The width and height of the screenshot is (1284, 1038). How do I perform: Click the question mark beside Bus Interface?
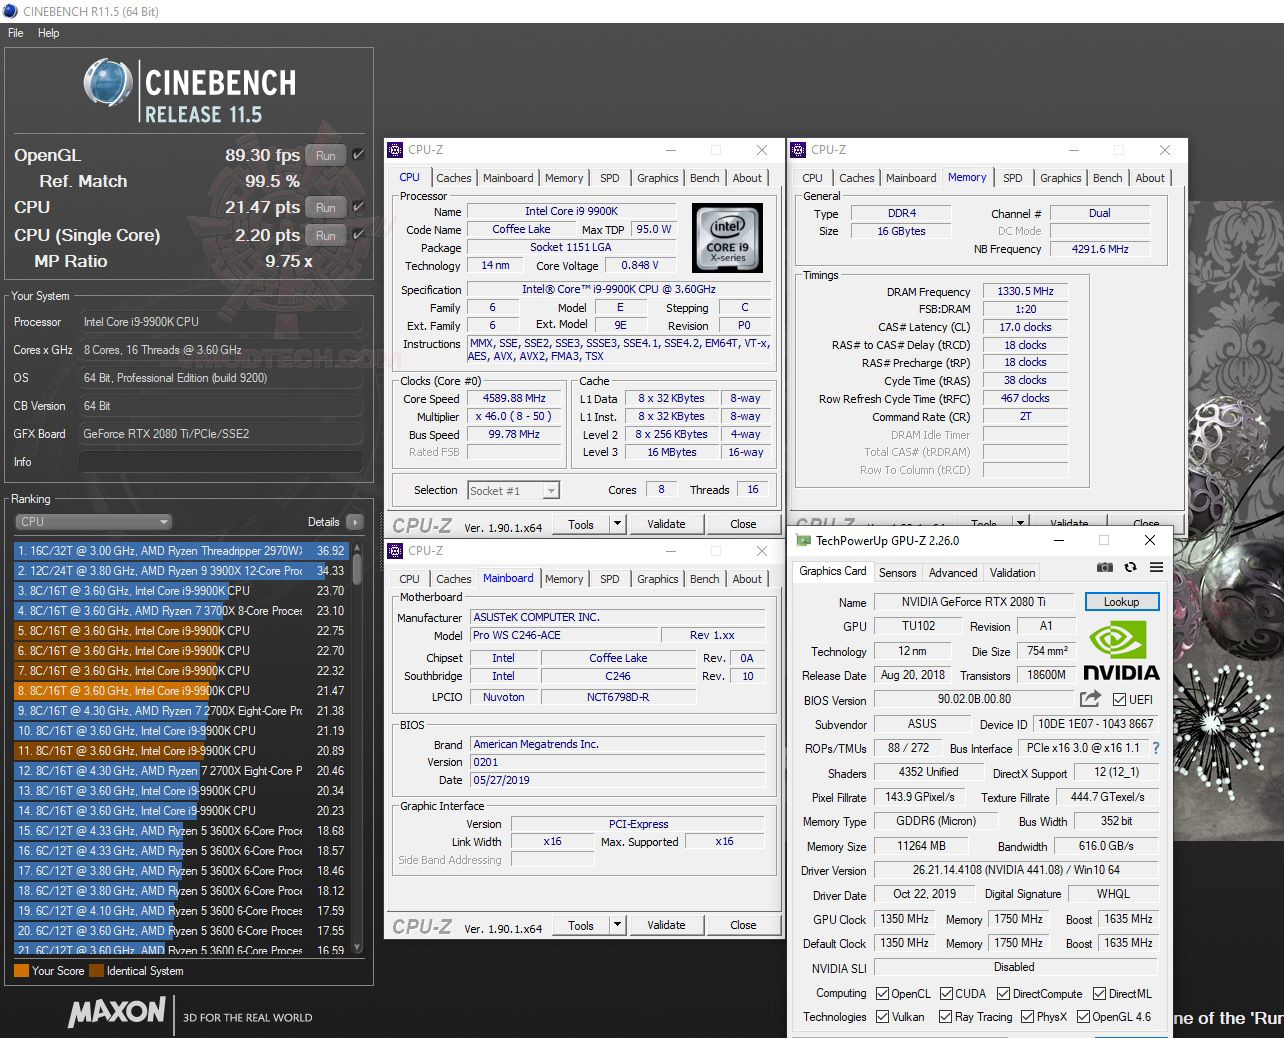pyautogui.click(x=1156, y=747)
